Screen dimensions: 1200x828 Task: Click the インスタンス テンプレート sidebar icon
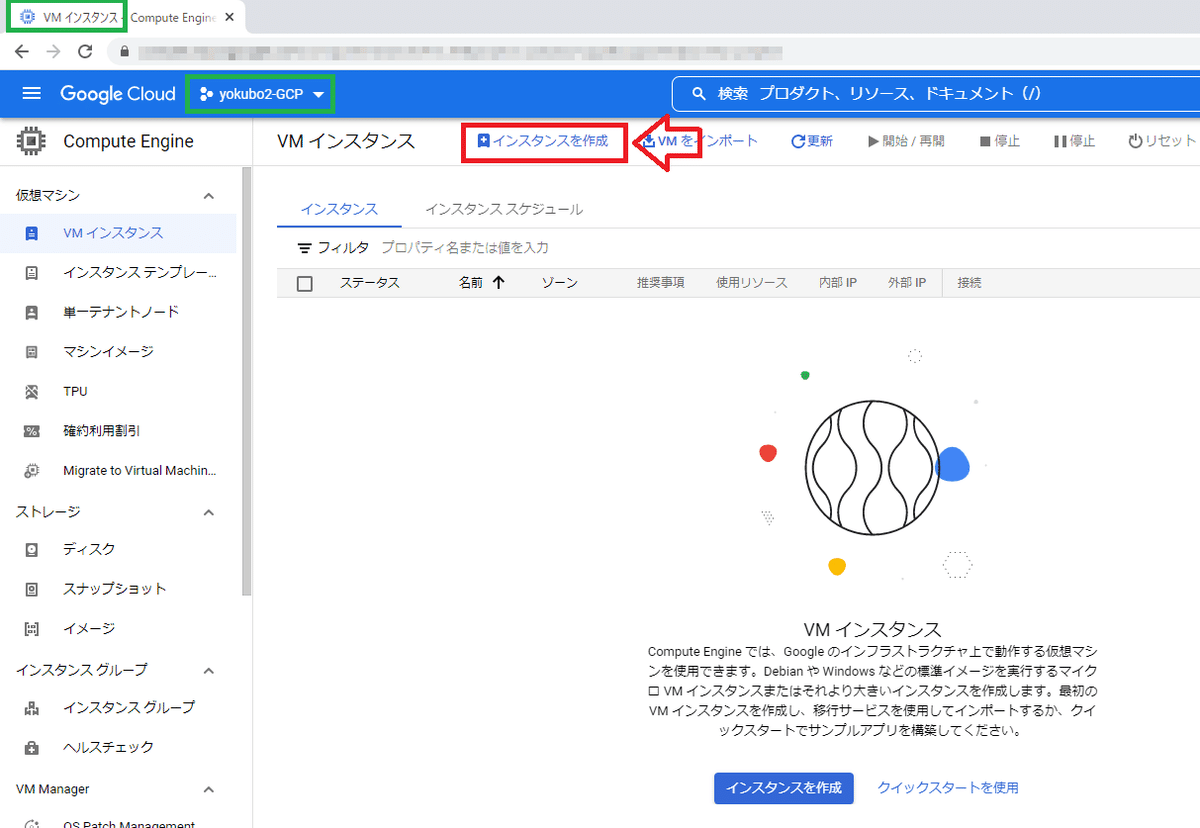point(31,273)
